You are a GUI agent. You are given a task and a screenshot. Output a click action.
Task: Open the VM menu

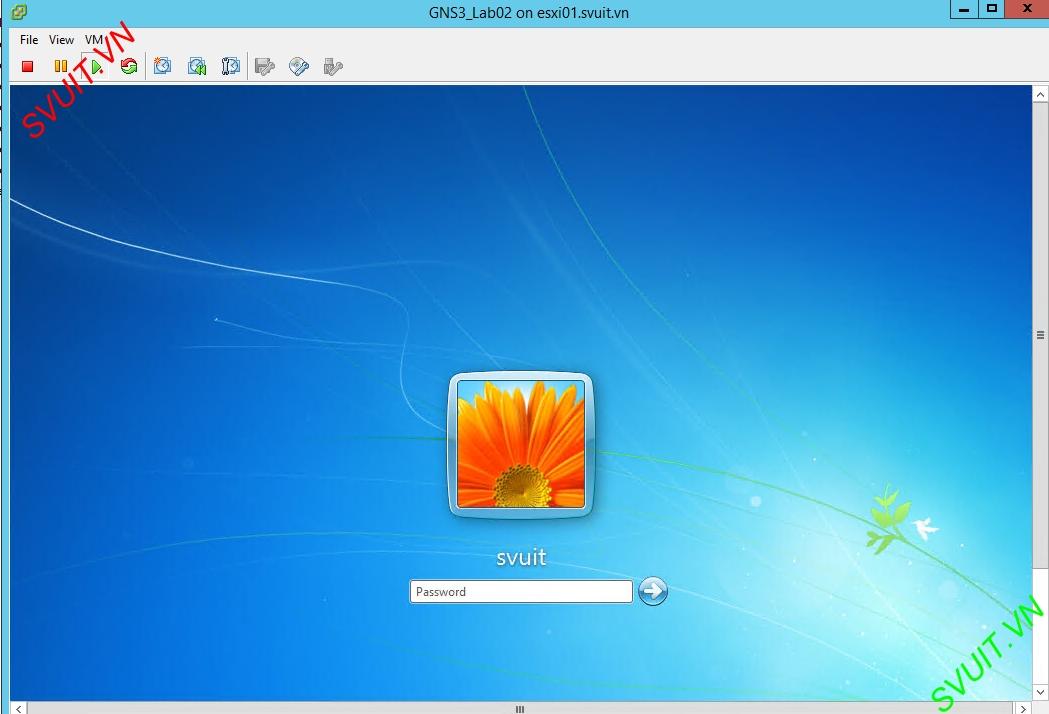(x=94, y=39)
